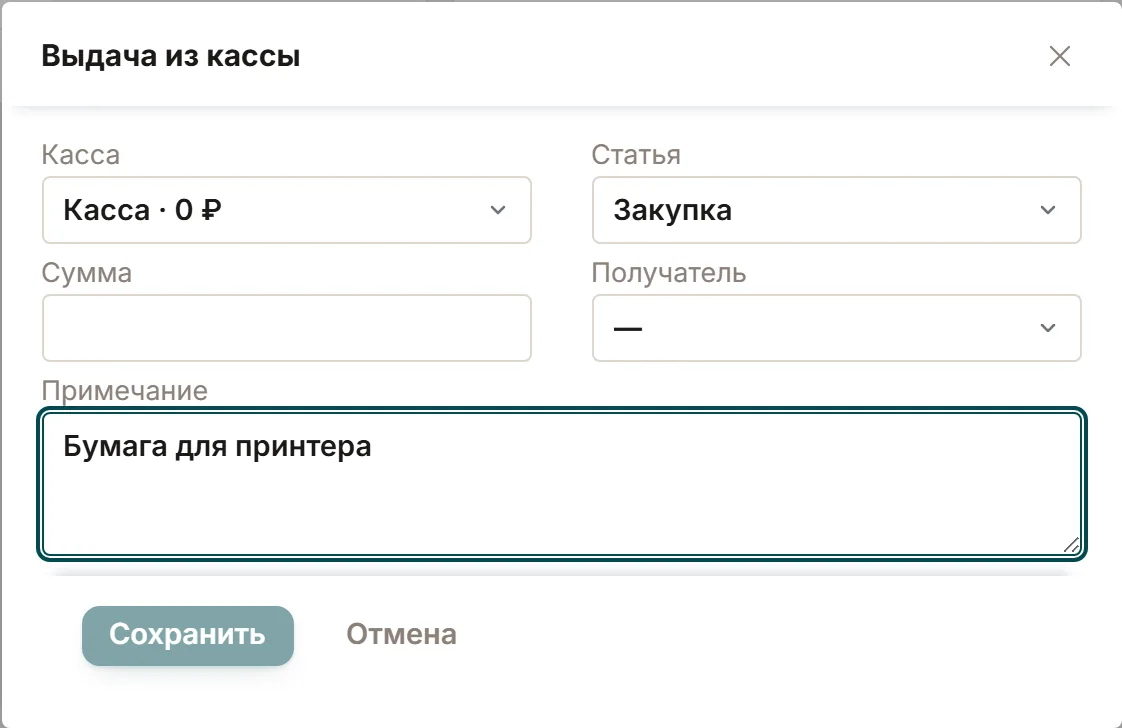This screenshot has width=1122, height=728.
Task: Click the Примечание field label
Action: [x=125, y=391]
